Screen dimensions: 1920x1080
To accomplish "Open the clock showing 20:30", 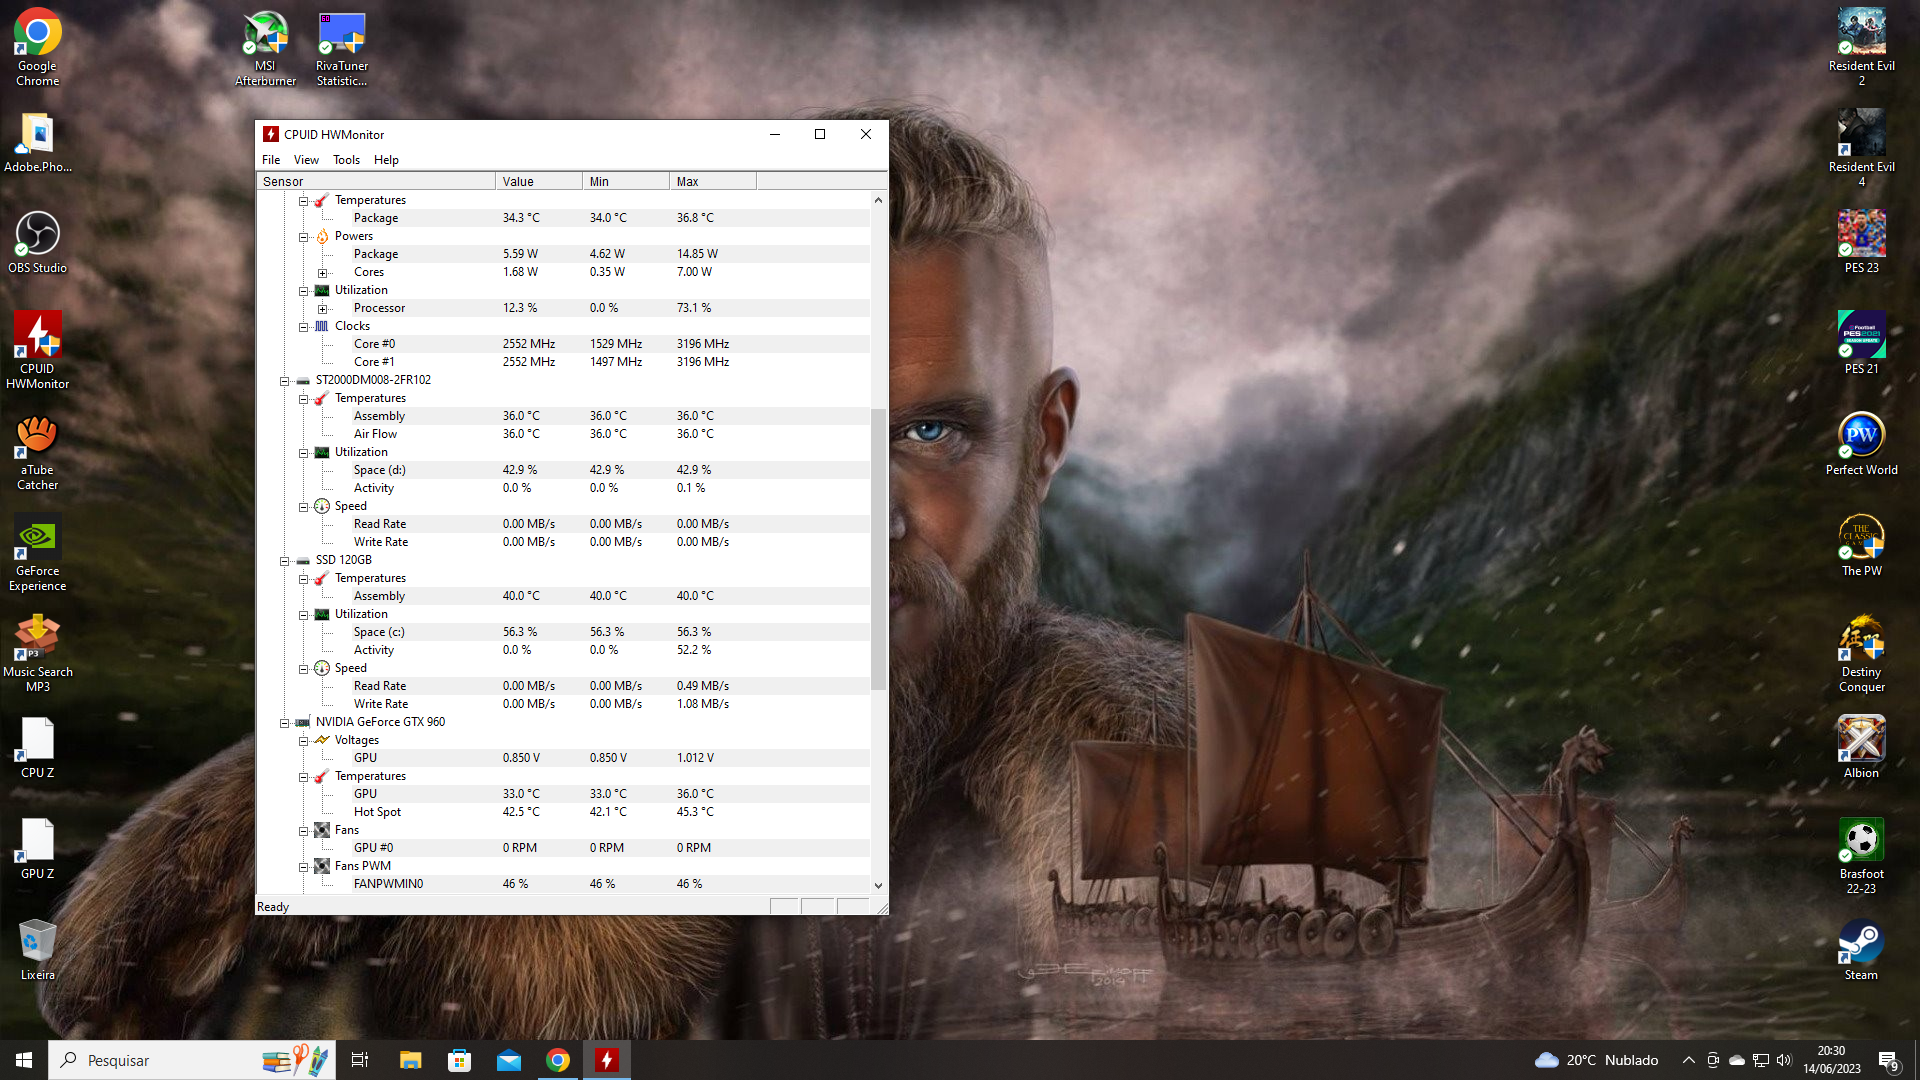I will pos(1832,1060).
